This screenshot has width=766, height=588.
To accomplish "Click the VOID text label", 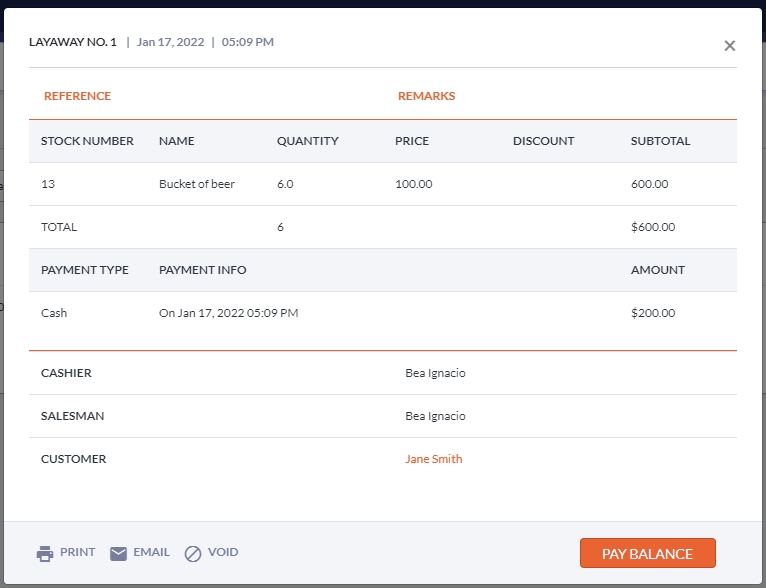I will (x=223, y=552).
